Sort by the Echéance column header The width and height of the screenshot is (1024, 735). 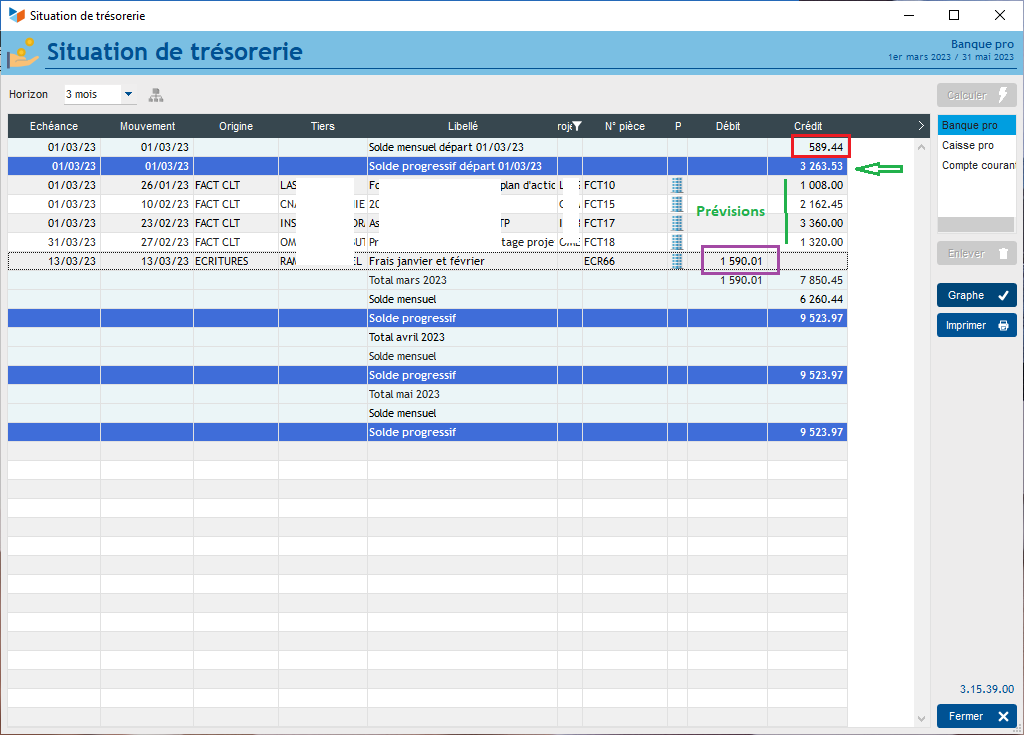click(x=54, y=127)
